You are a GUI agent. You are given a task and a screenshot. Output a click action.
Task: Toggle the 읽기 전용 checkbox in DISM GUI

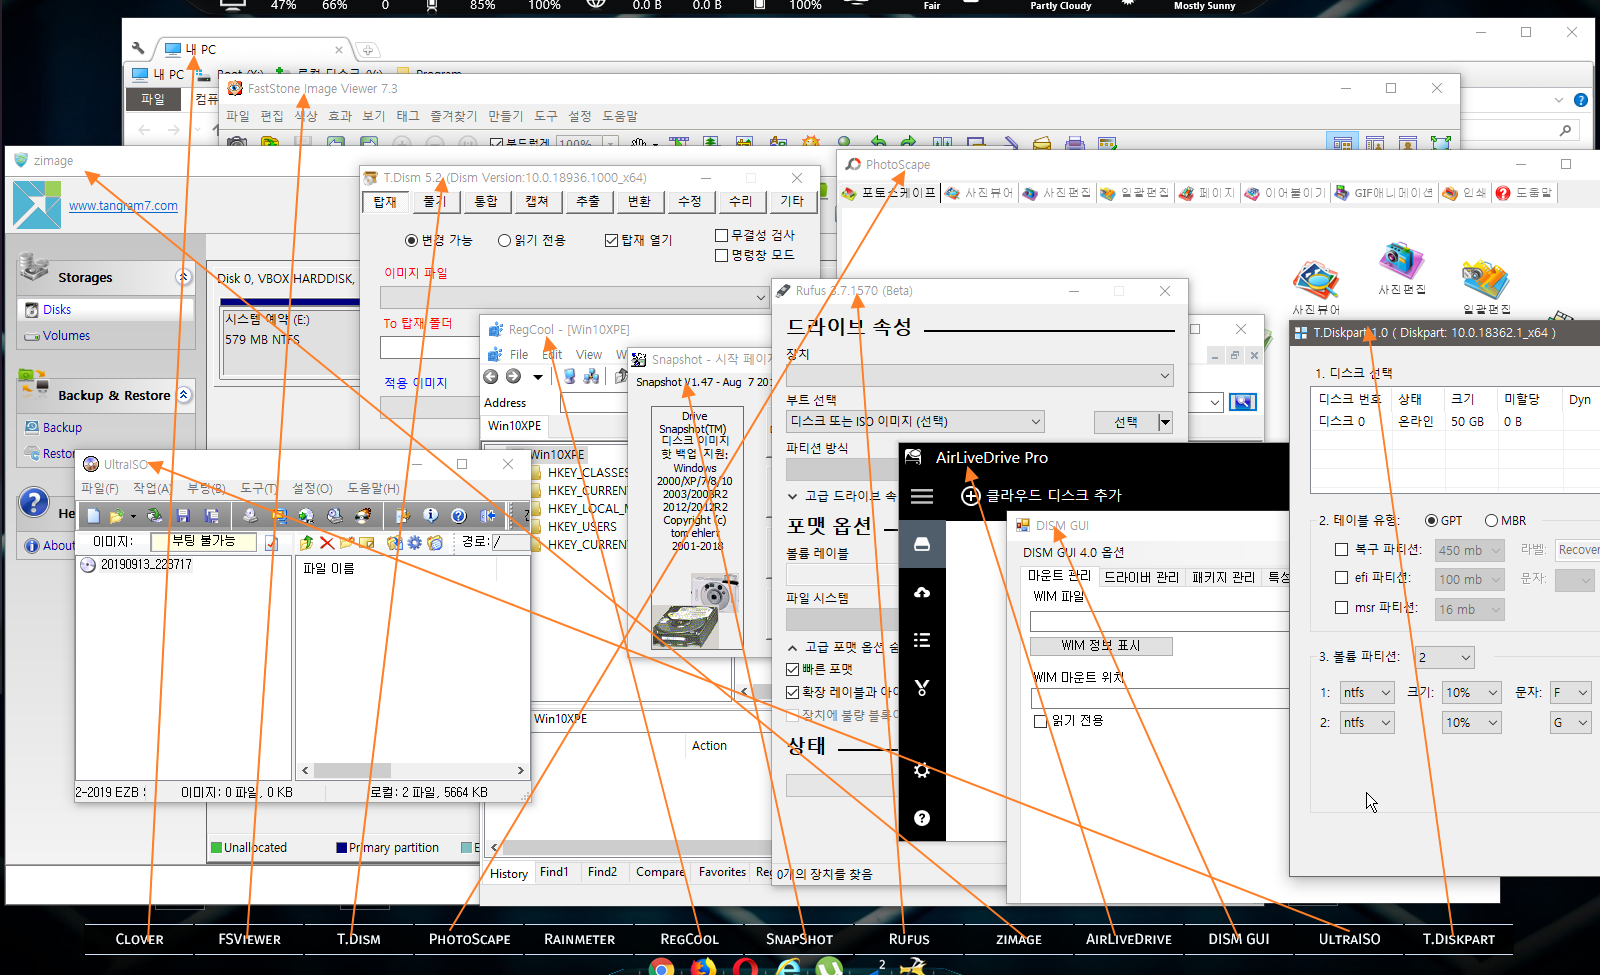tap(1040, 721)
